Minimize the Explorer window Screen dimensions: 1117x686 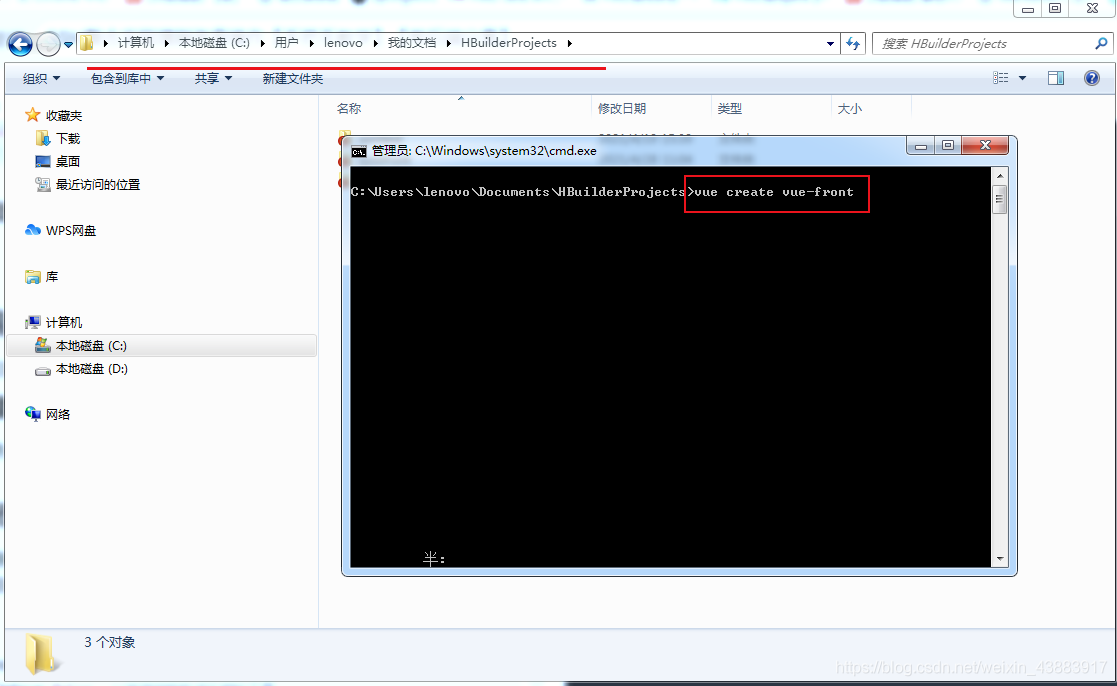1028,9
